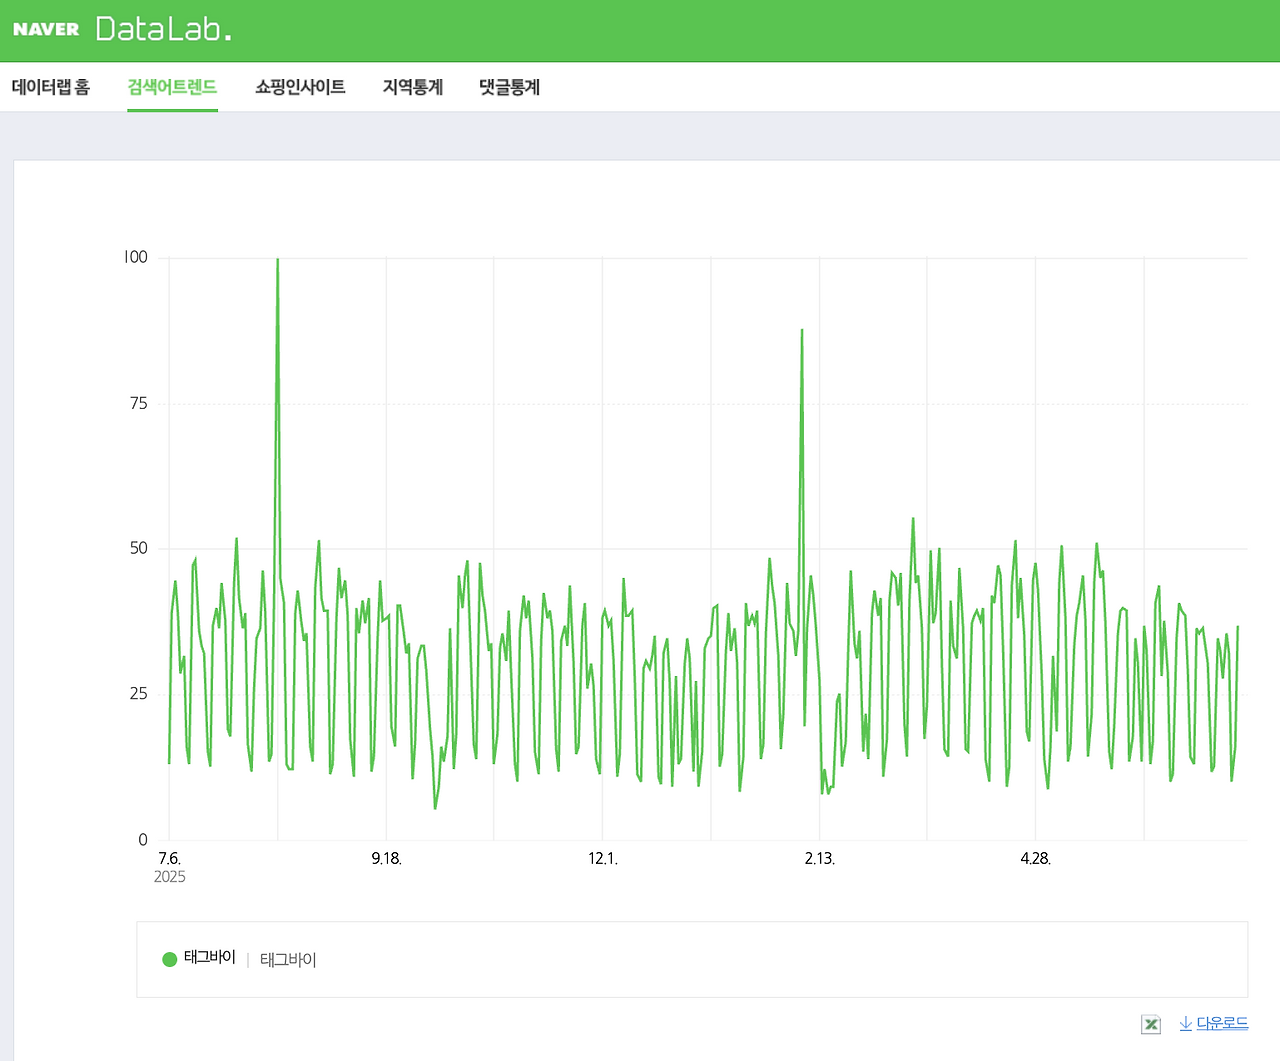The width and height of the screenshot is (1280, 1061).
Task: Click the gray 태그바이 keyword text
Action: (x=288, y=959)
